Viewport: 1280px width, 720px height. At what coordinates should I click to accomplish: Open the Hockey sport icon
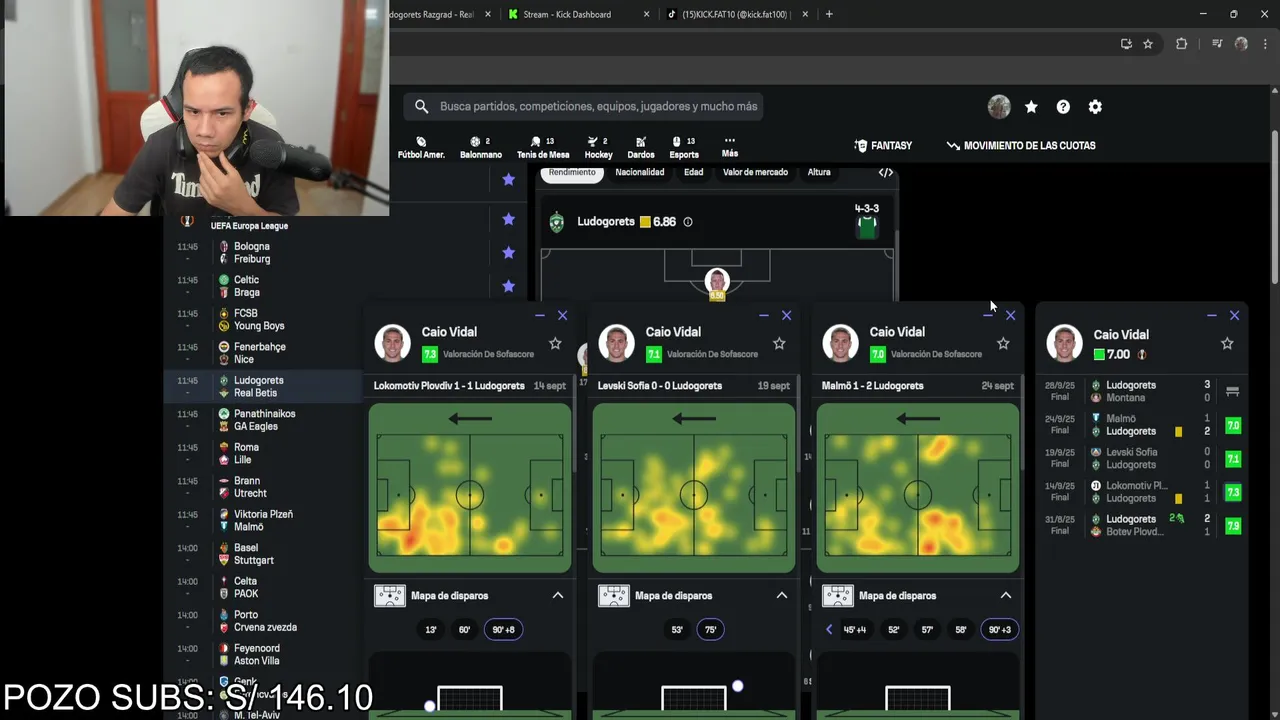[598, 147]
